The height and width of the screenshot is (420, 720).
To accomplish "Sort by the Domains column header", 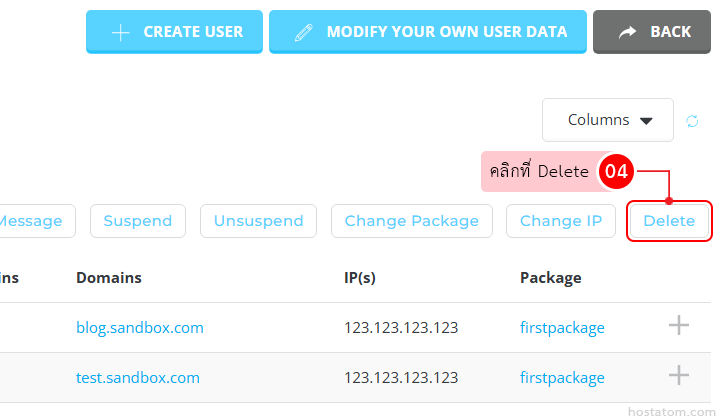I will point(109,277).
